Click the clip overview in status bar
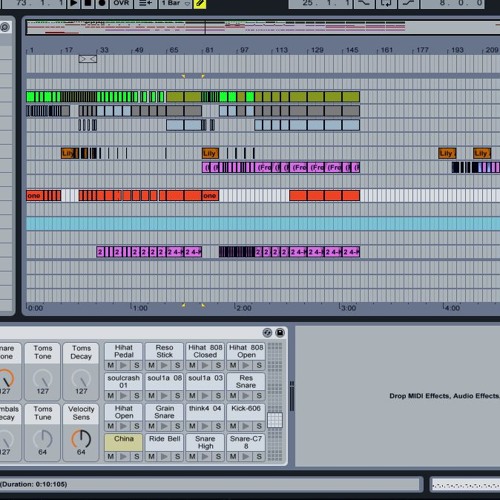This screenshot has width=500, height=500. tap(466, 485)
